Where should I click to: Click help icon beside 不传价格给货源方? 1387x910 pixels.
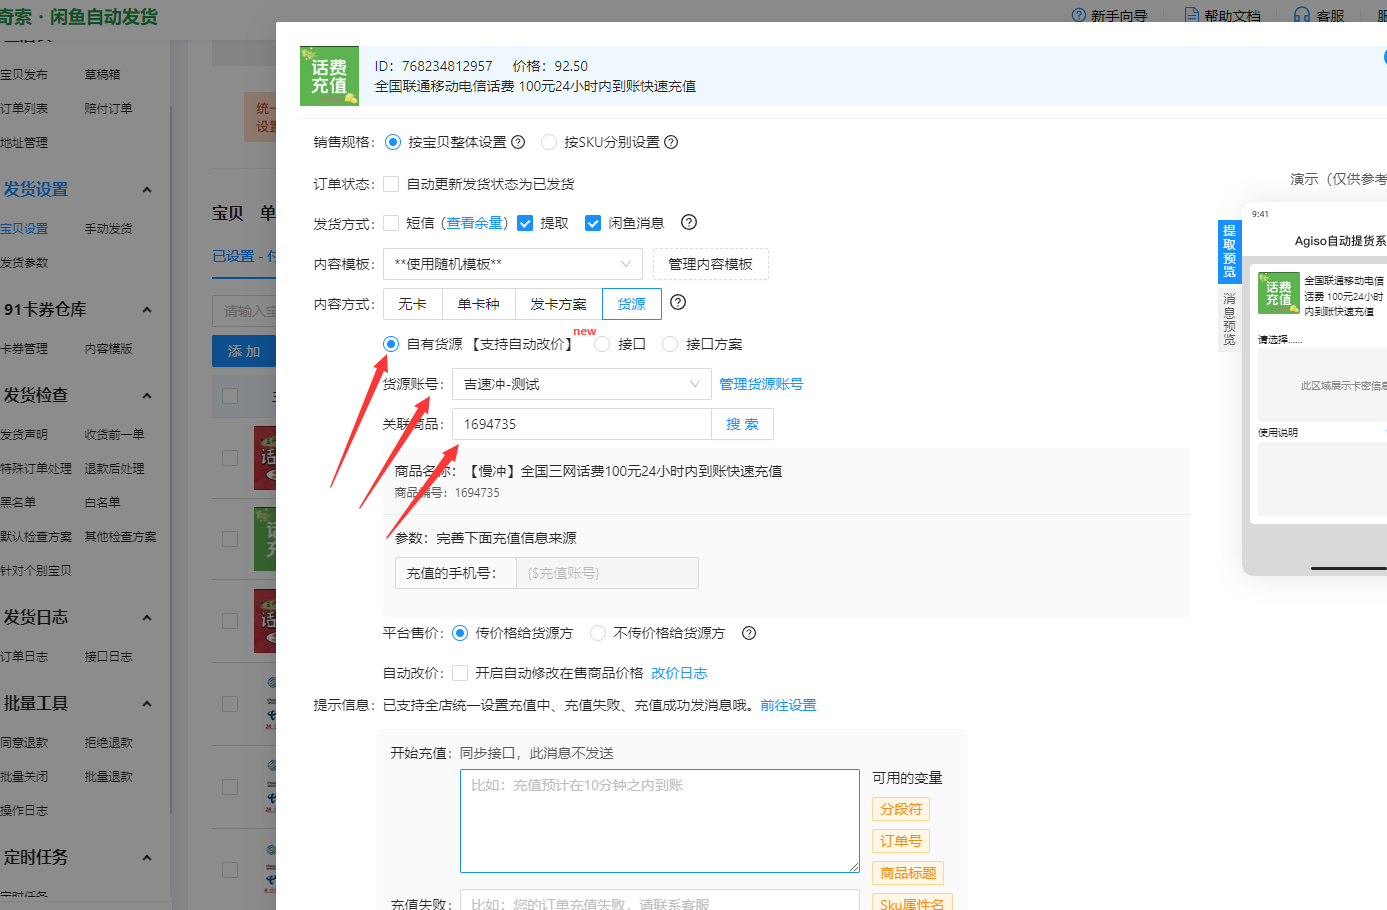click(x=749, y=633)
